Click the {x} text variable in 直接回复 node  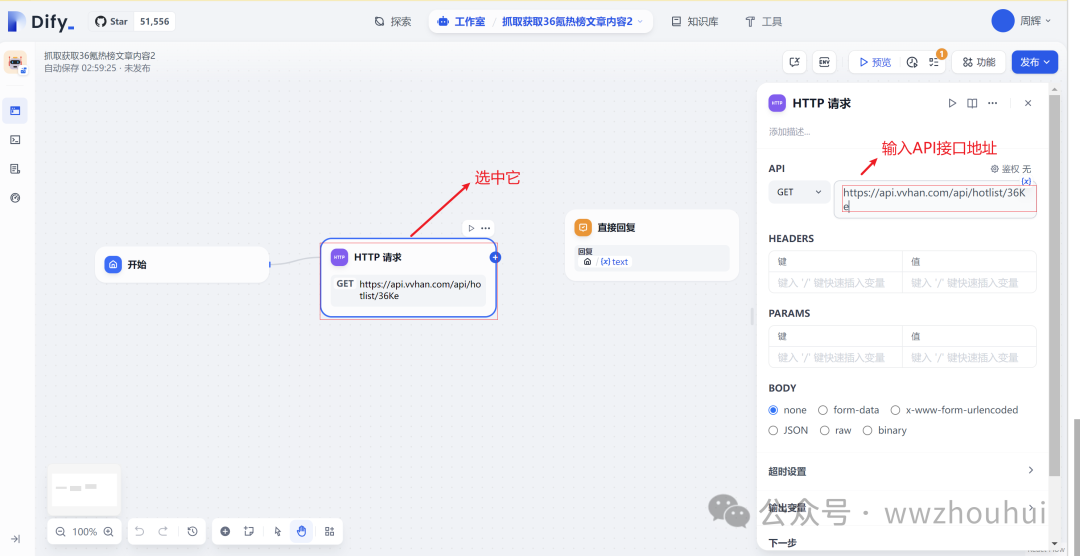614,262
